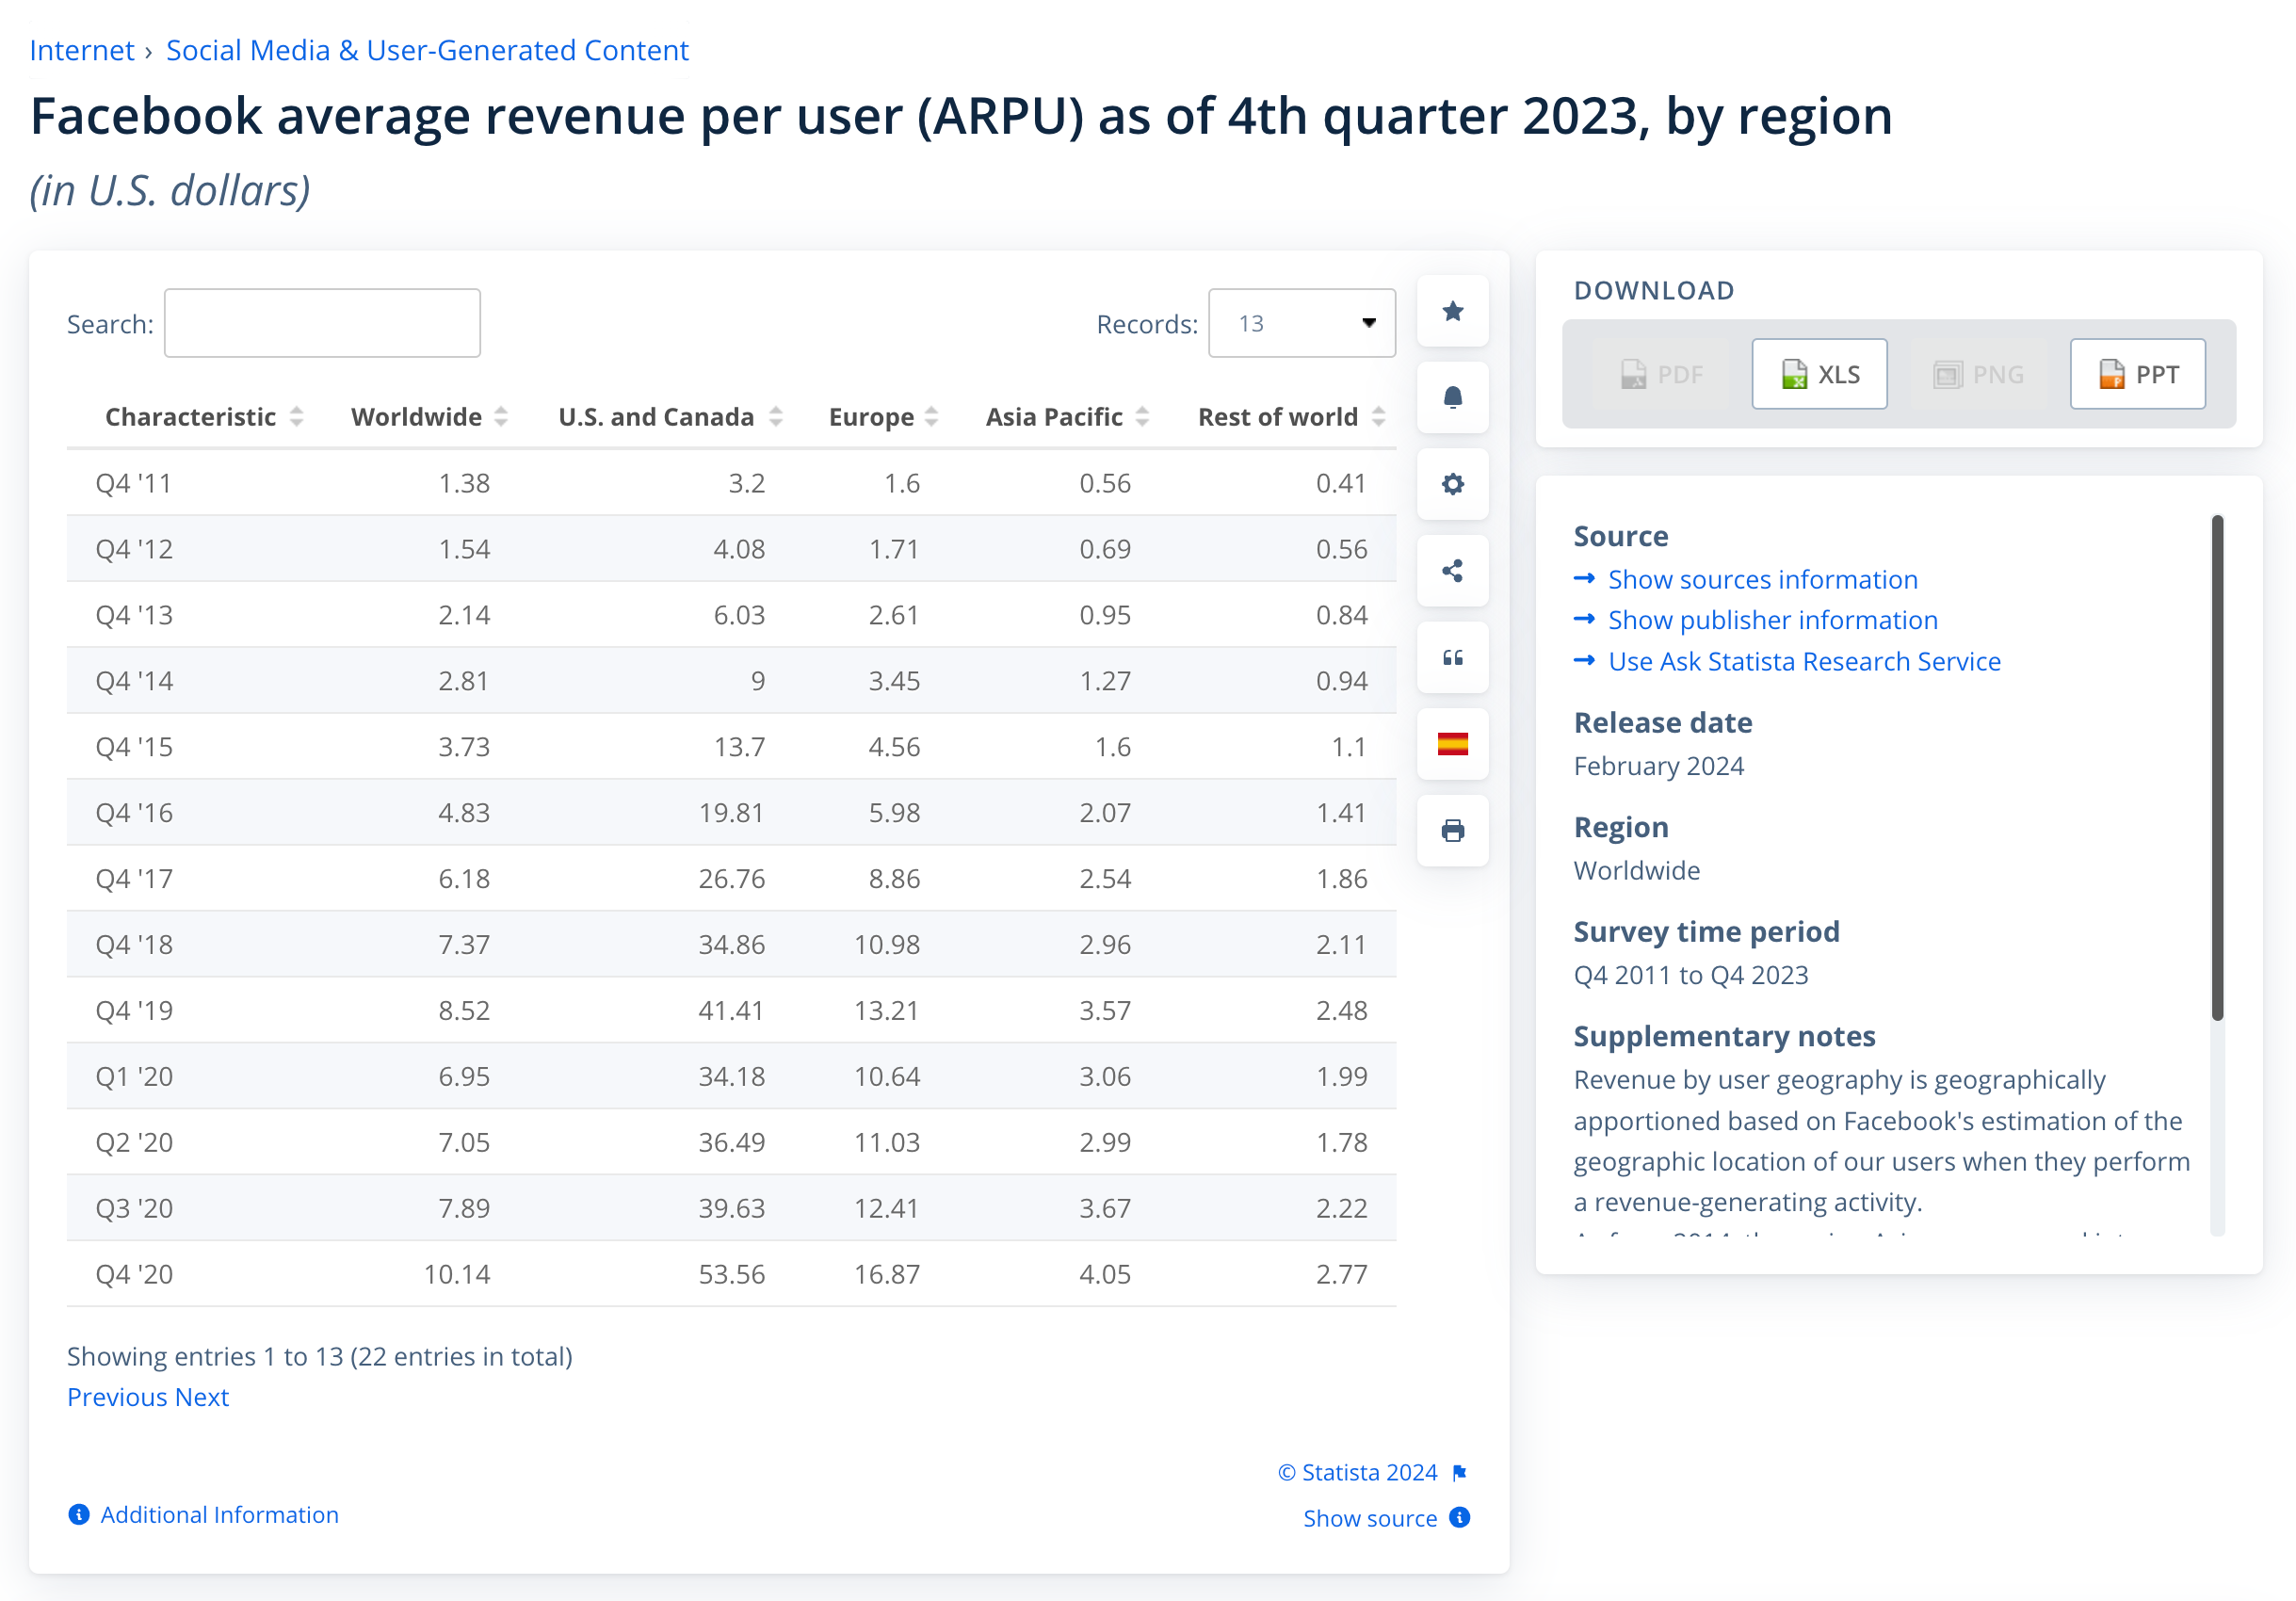Open Show sources information link
The image size is (2296, 1601).
point(1762,580)
